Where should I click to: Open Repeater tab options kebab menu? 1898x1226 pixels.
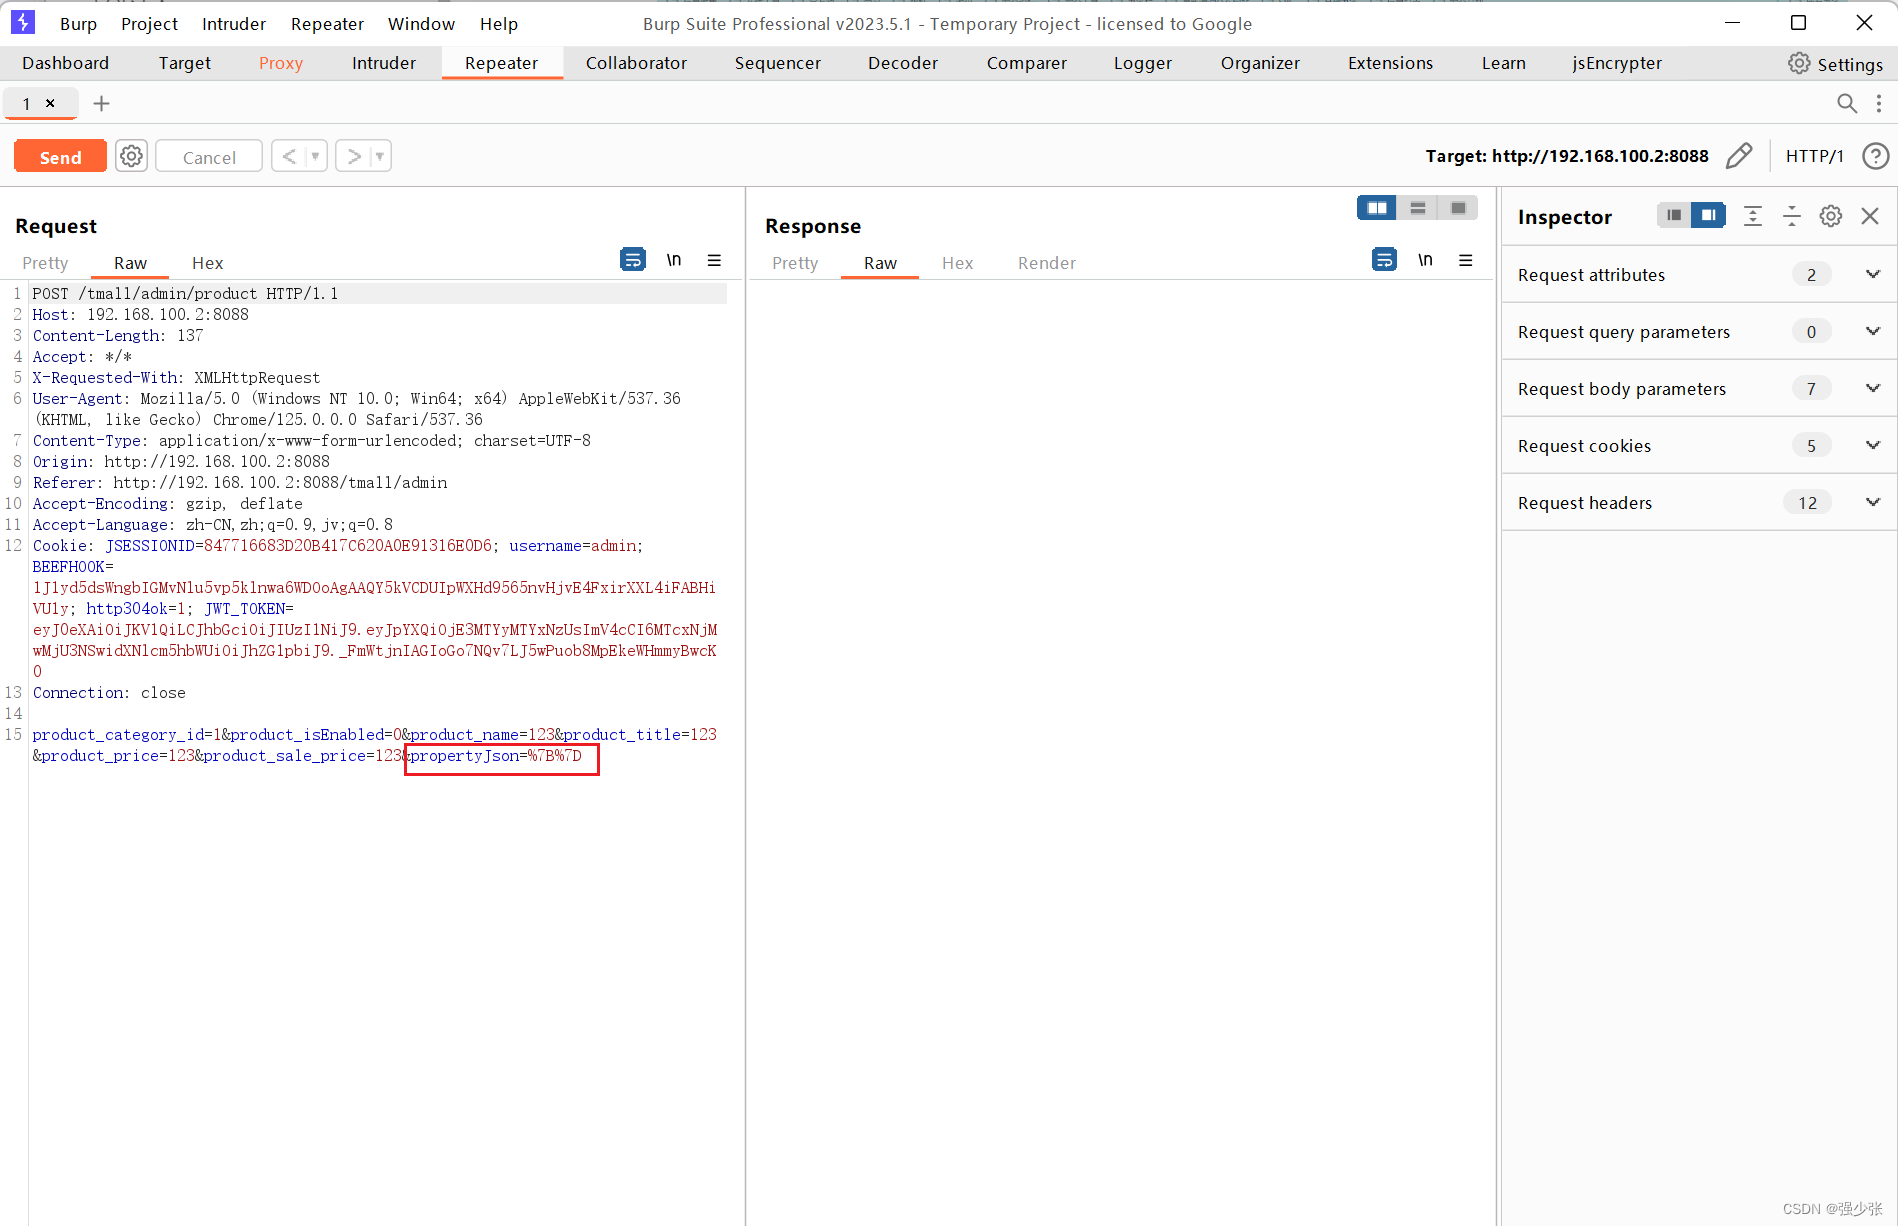pyautogui.click(x=1879, y=103)
